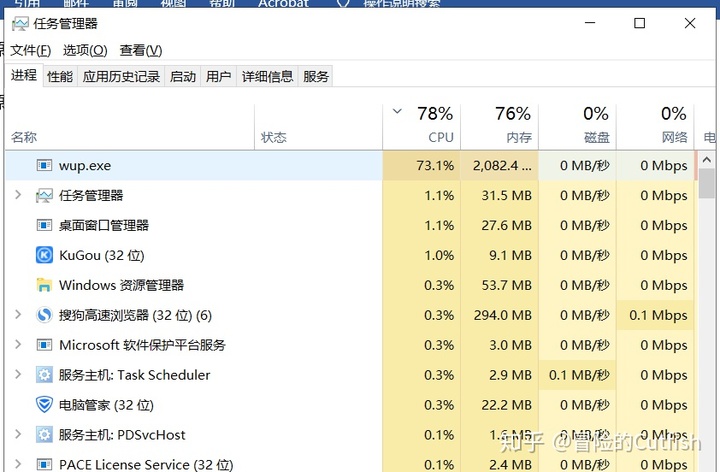Click the 电脑管家 shield icon
Viewport: 720px width, 472px height.
coord(44,405)
